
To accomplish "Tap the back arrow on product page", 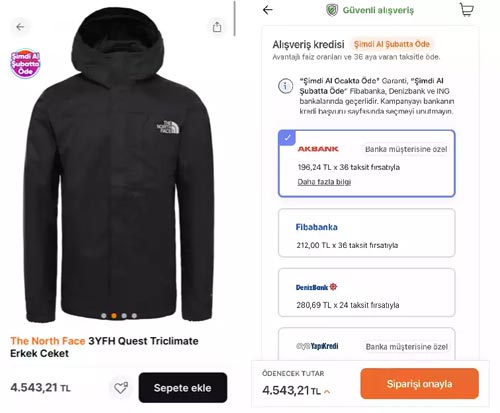I will pyautogui.click(x=20, y=27).
